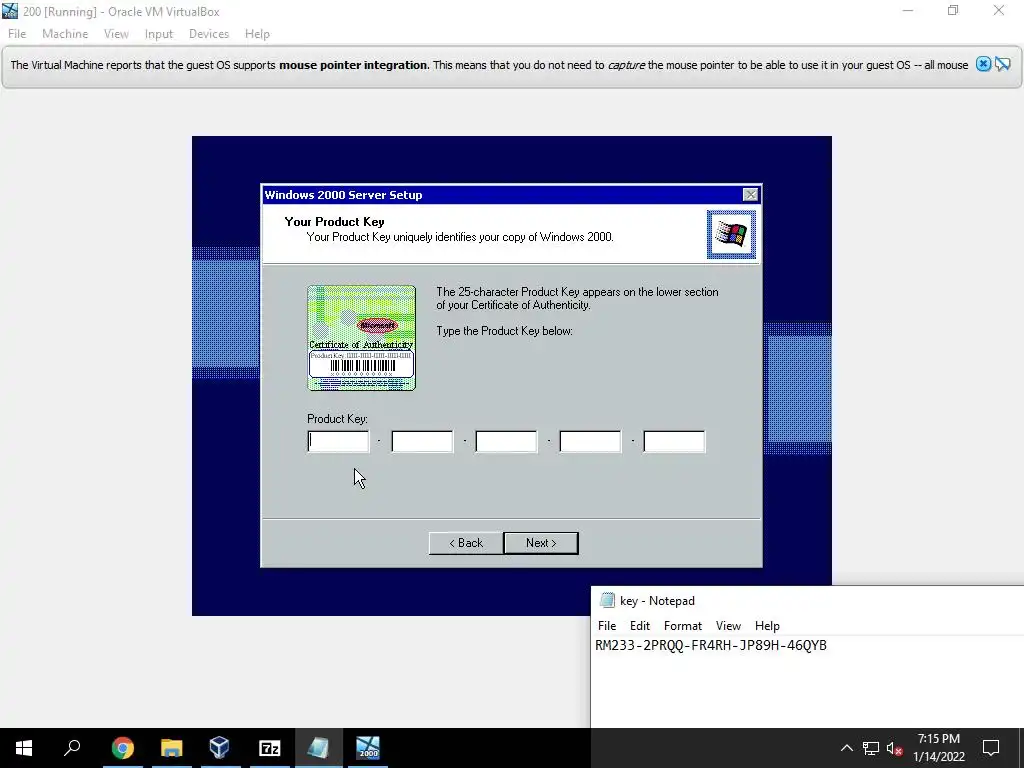Switch to the 2000 VM taskbar icon
Screen dimensions: 1024x768
point(368,748)
